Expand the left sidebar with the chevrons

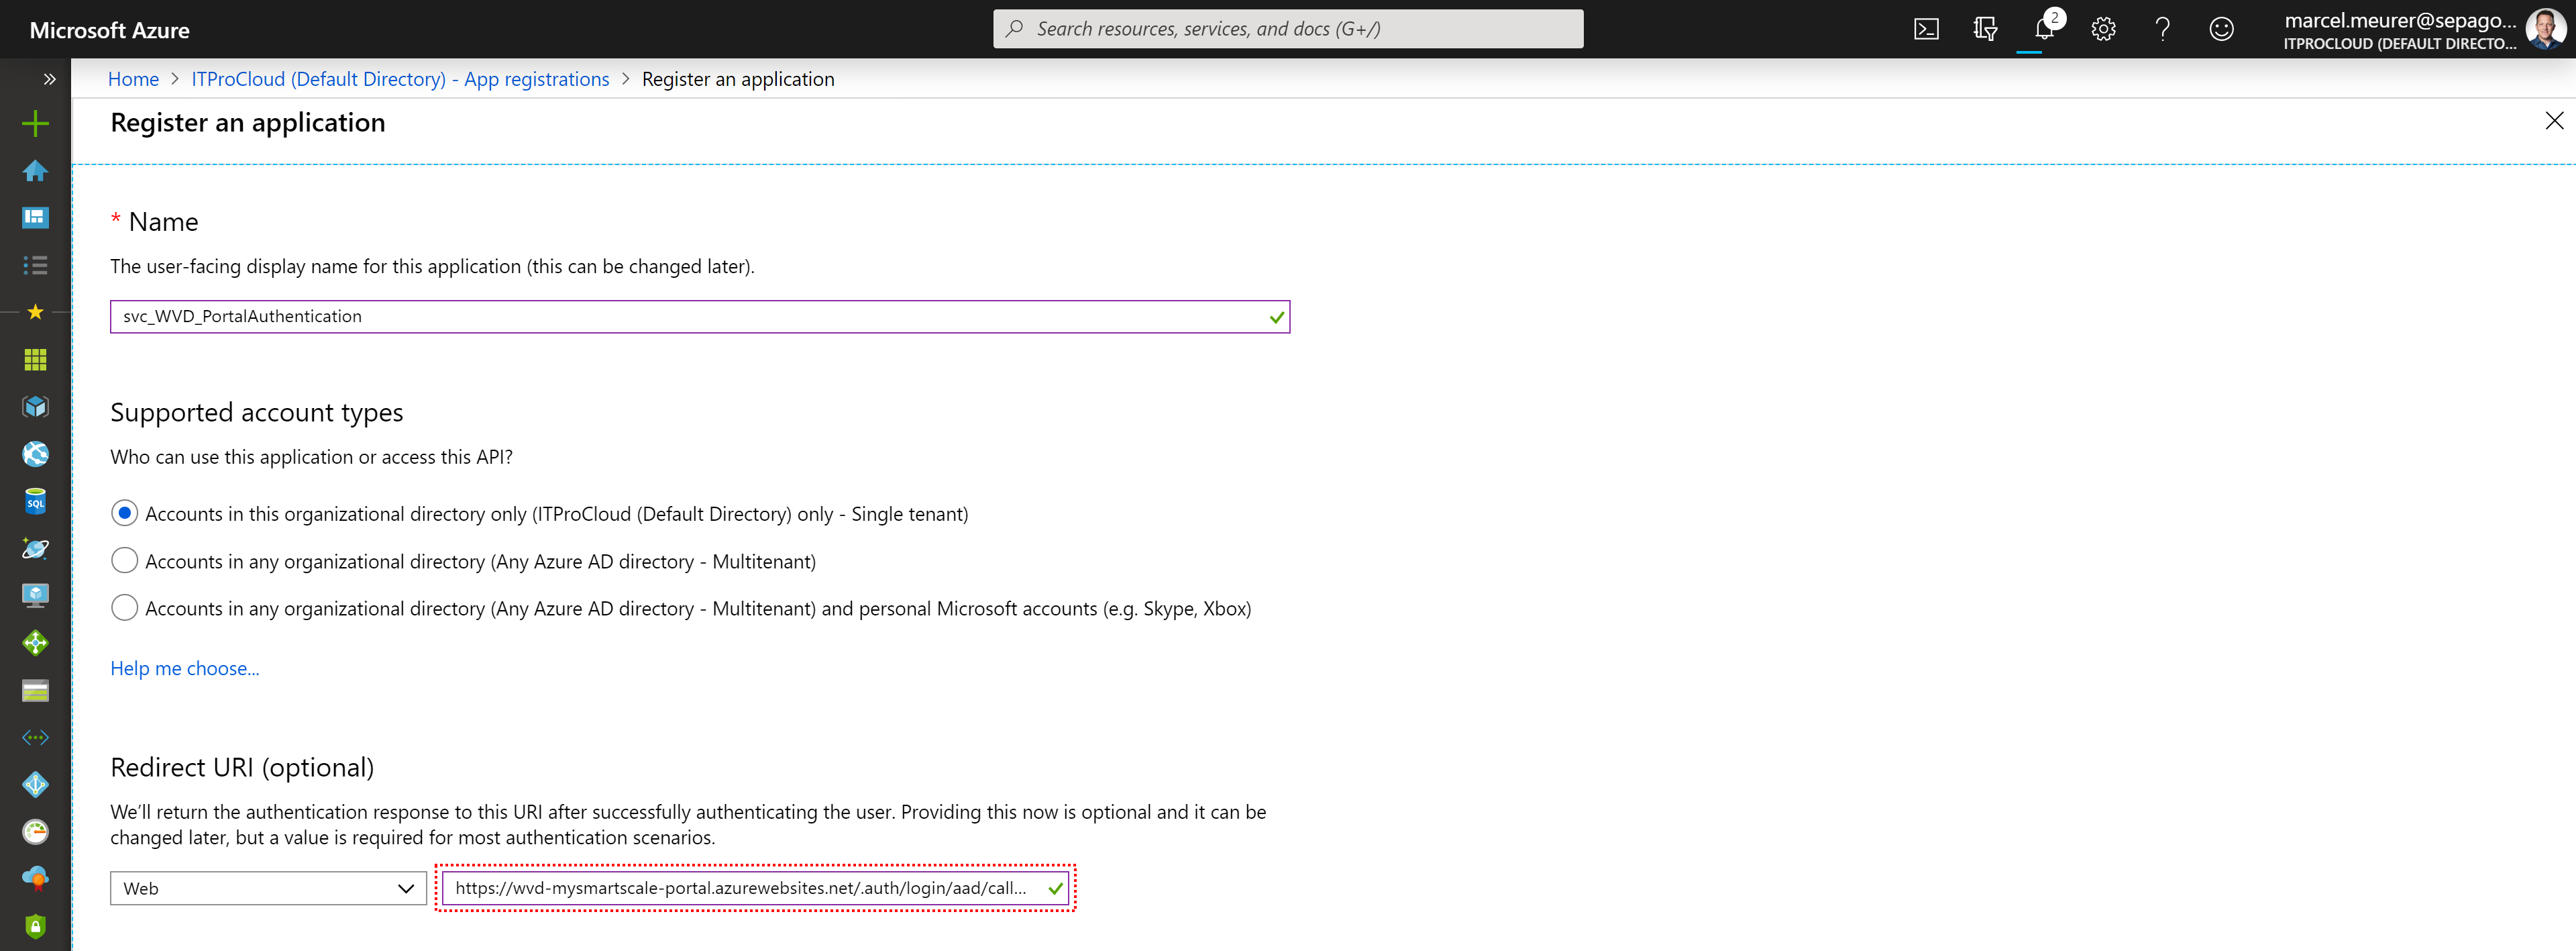point(49,79)
